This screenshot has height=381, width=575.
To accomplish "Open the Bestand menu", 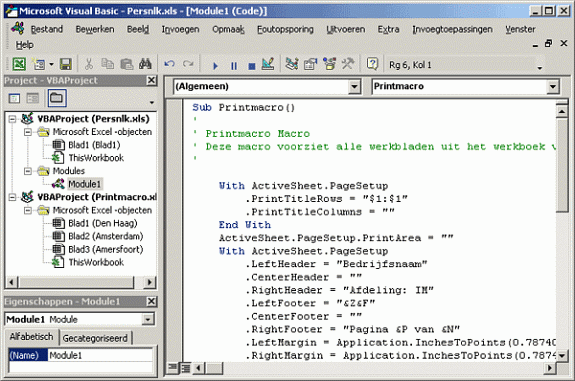I will pyautogui.click(x=47, y=29).
